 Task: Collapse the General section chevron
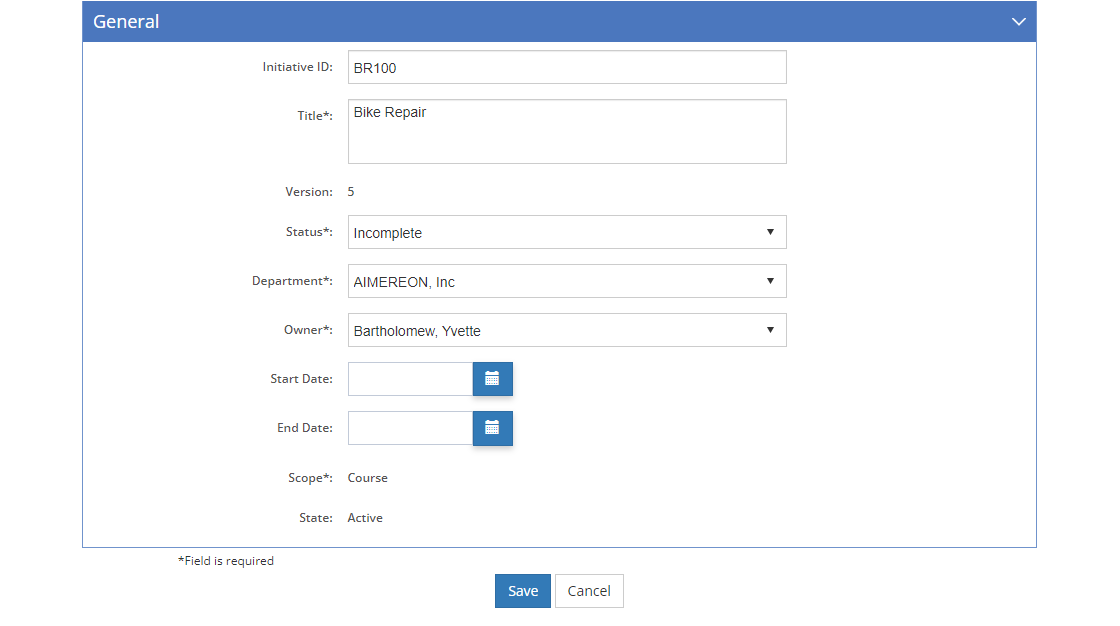1019,21
